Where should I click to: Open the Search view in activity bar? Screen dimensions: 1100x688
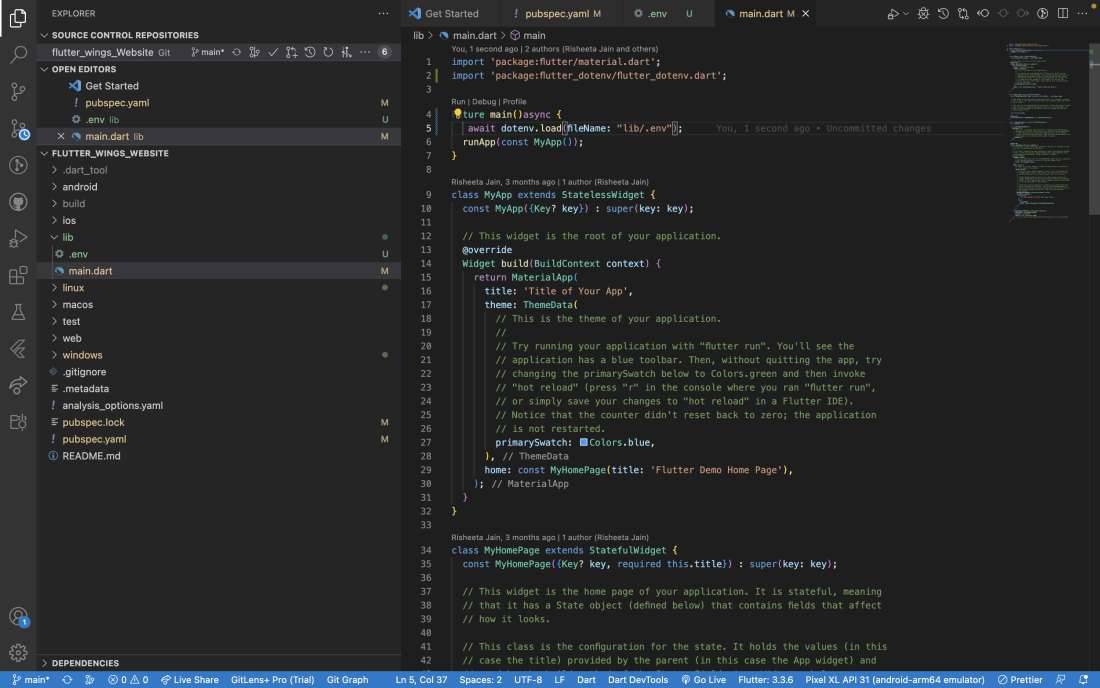[18, 54]
